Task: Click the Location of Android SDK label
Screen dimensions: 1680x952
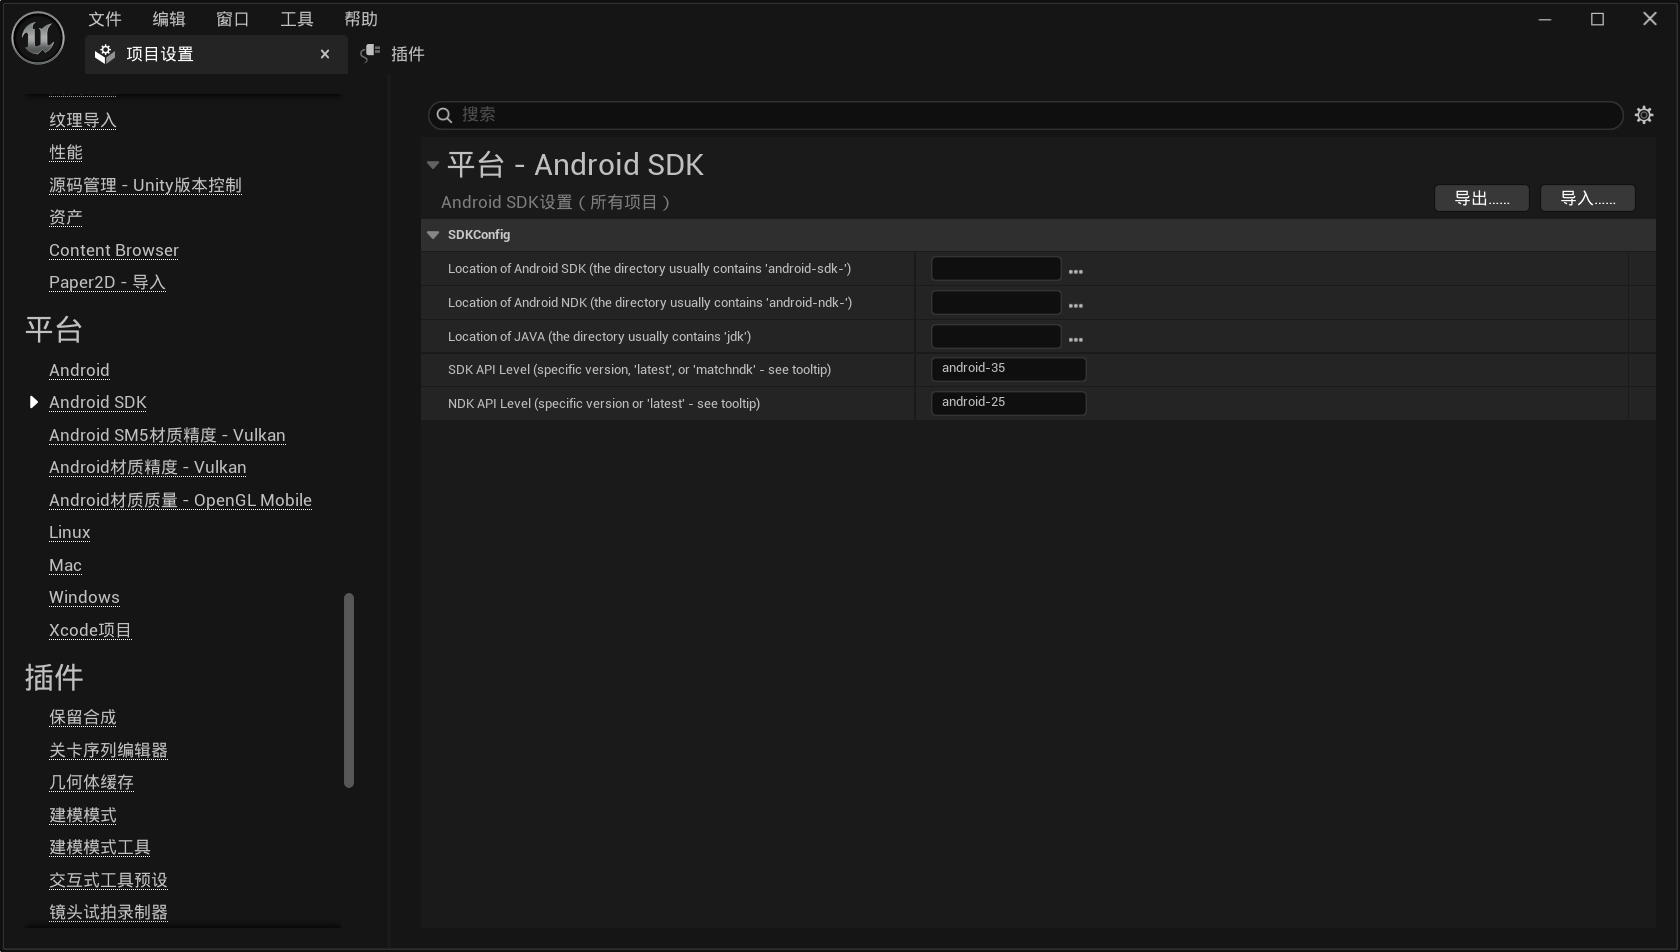Action: pos(649,269)
